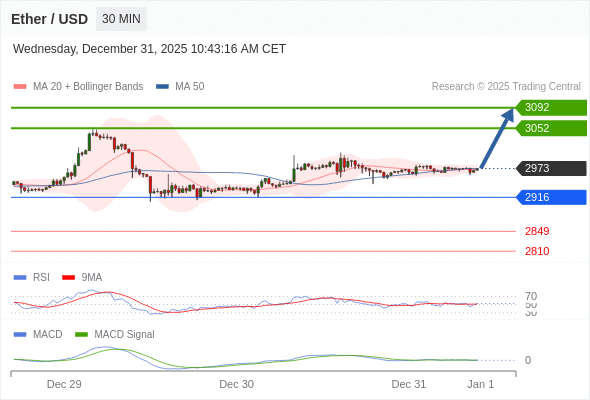Click the MACD Signal green legend swatch

(81, 335)
